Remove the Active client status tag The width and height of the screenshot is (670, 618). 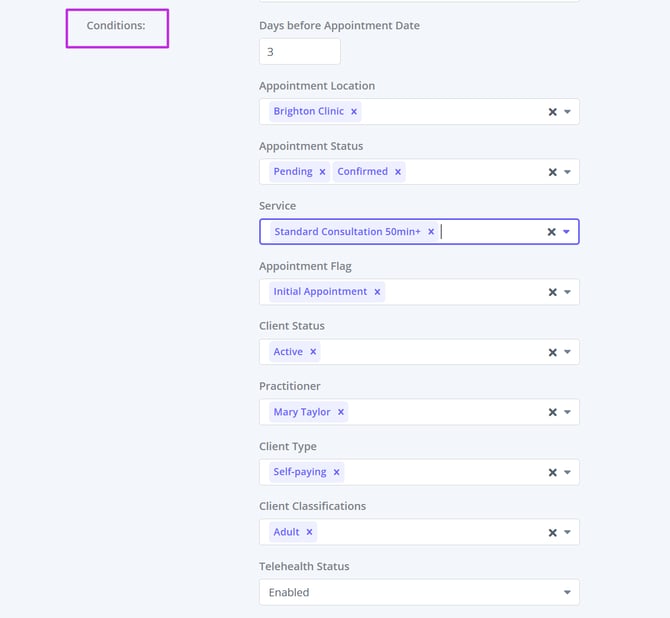(313, 352)
